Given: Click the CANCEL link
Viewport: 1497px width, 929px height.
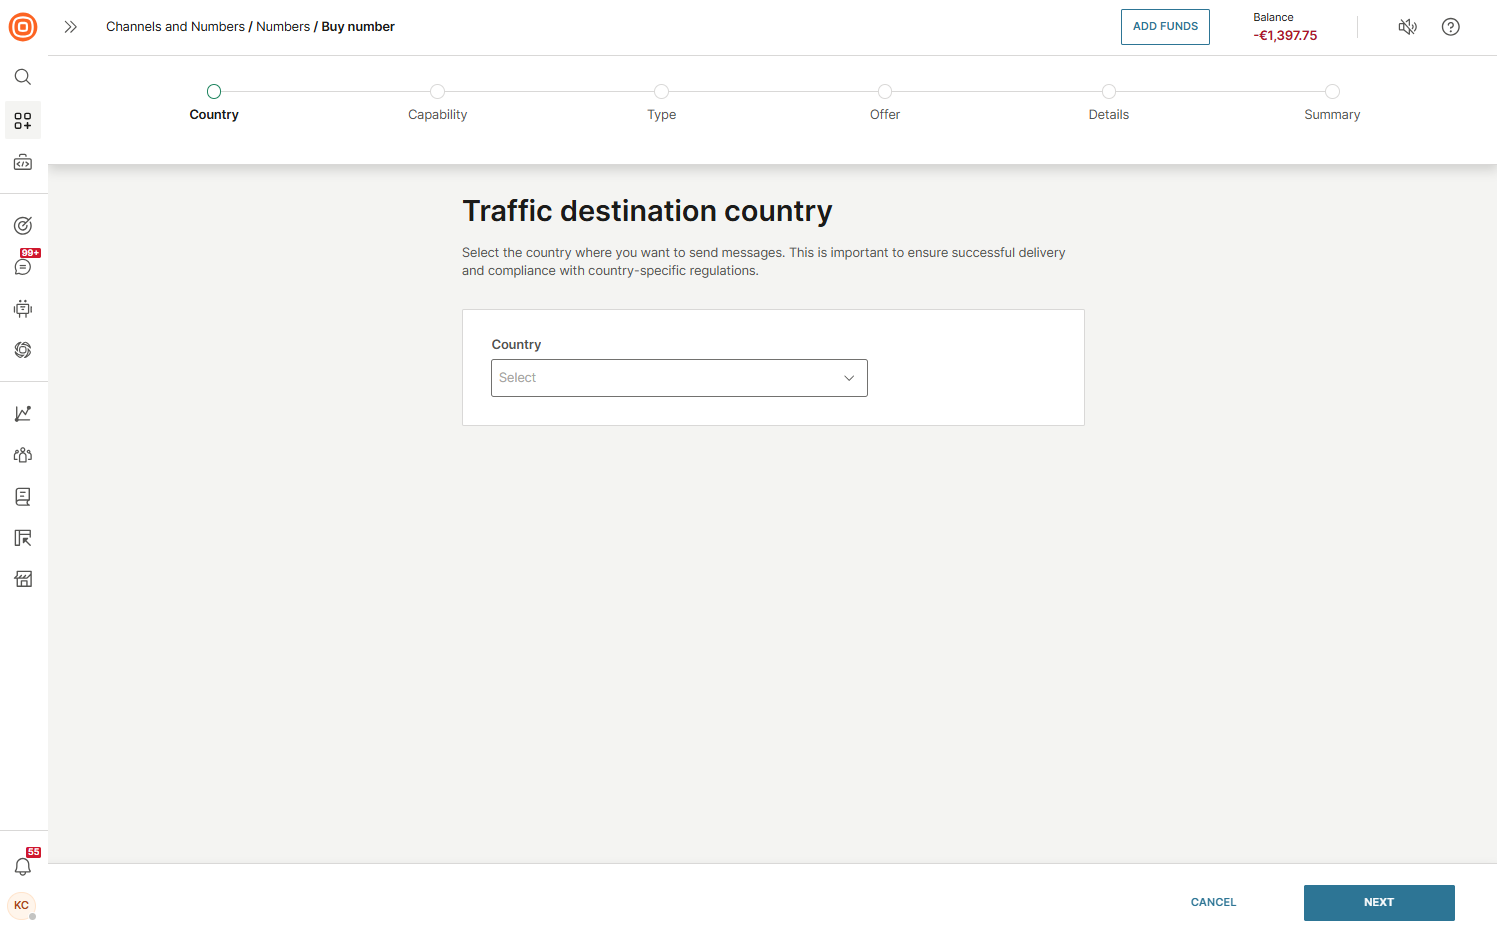Looking at the screenshot, I should coord(1213,902).
